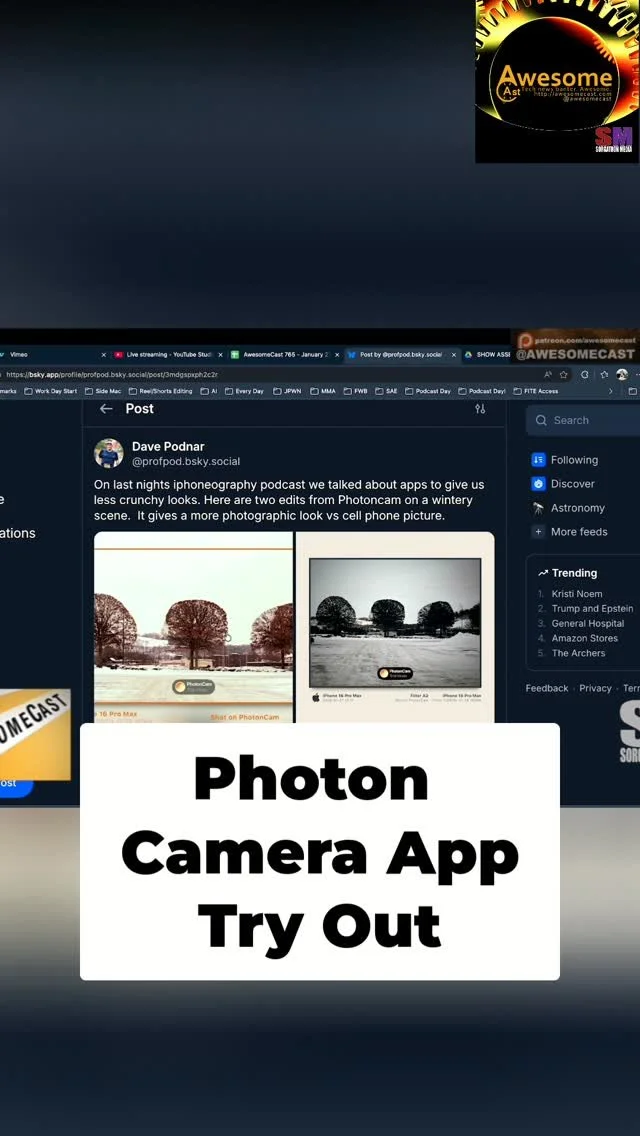Image resolution: width=640 pixels, height=1136 pixels.
Task: Open the MMA bookmark folder
Action: click(323, 391)
